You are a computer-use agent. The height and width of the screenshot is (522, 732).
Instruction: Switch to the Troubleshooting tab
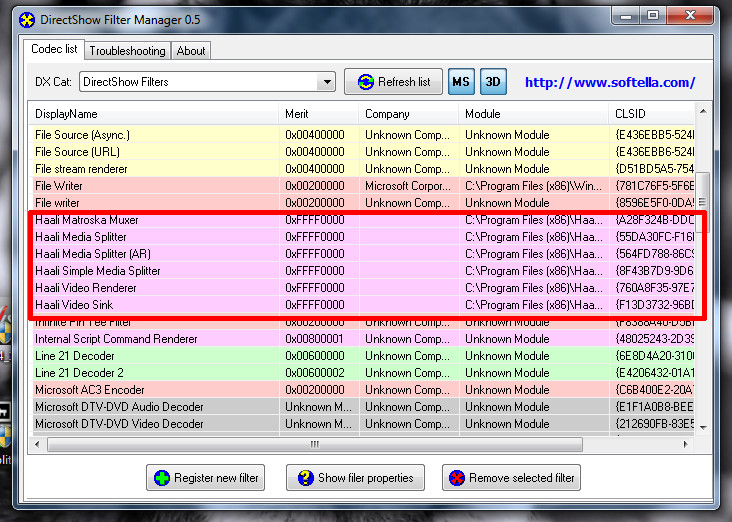[x=127, y=51]
